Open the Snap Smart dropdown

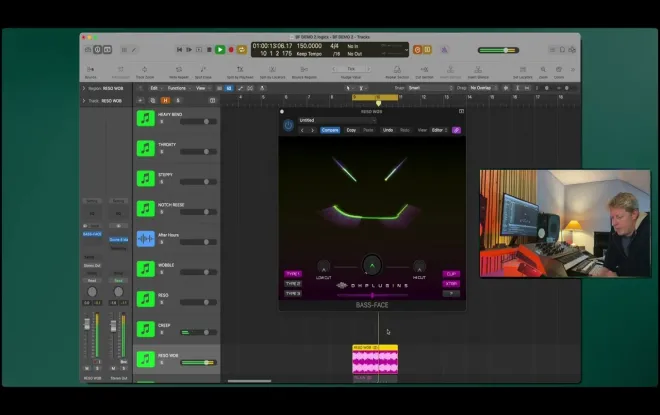click(x=430, y=88)
